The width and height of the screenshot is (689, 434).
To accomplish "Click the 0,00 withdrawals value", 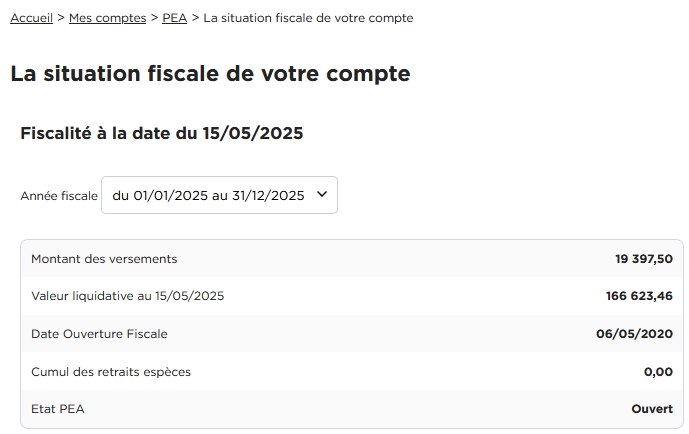I will 658,372.
